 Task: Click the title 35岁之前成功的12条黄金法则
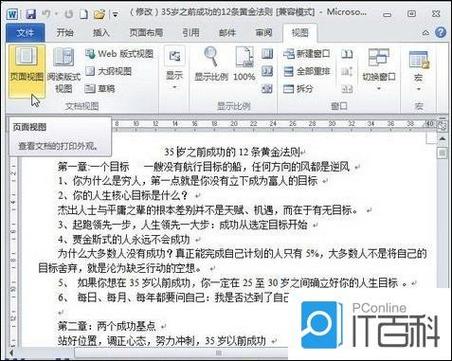[x=233, y=152]
